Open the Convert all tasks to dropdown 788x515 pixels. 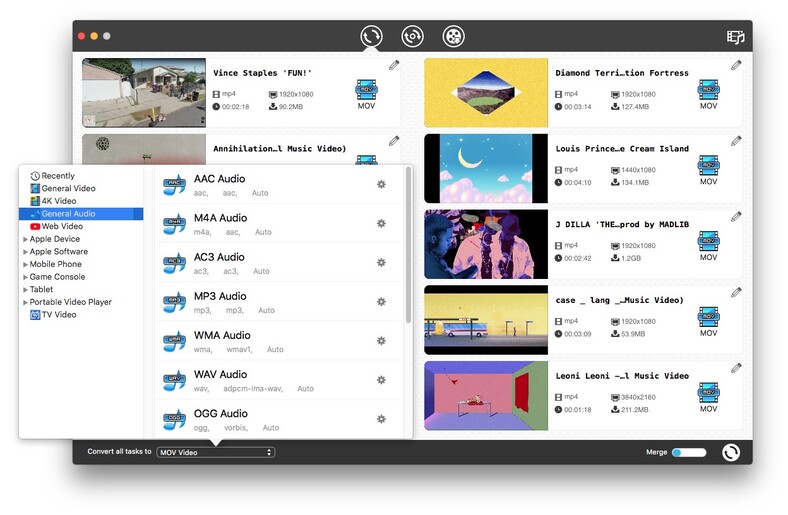(216, 452)
